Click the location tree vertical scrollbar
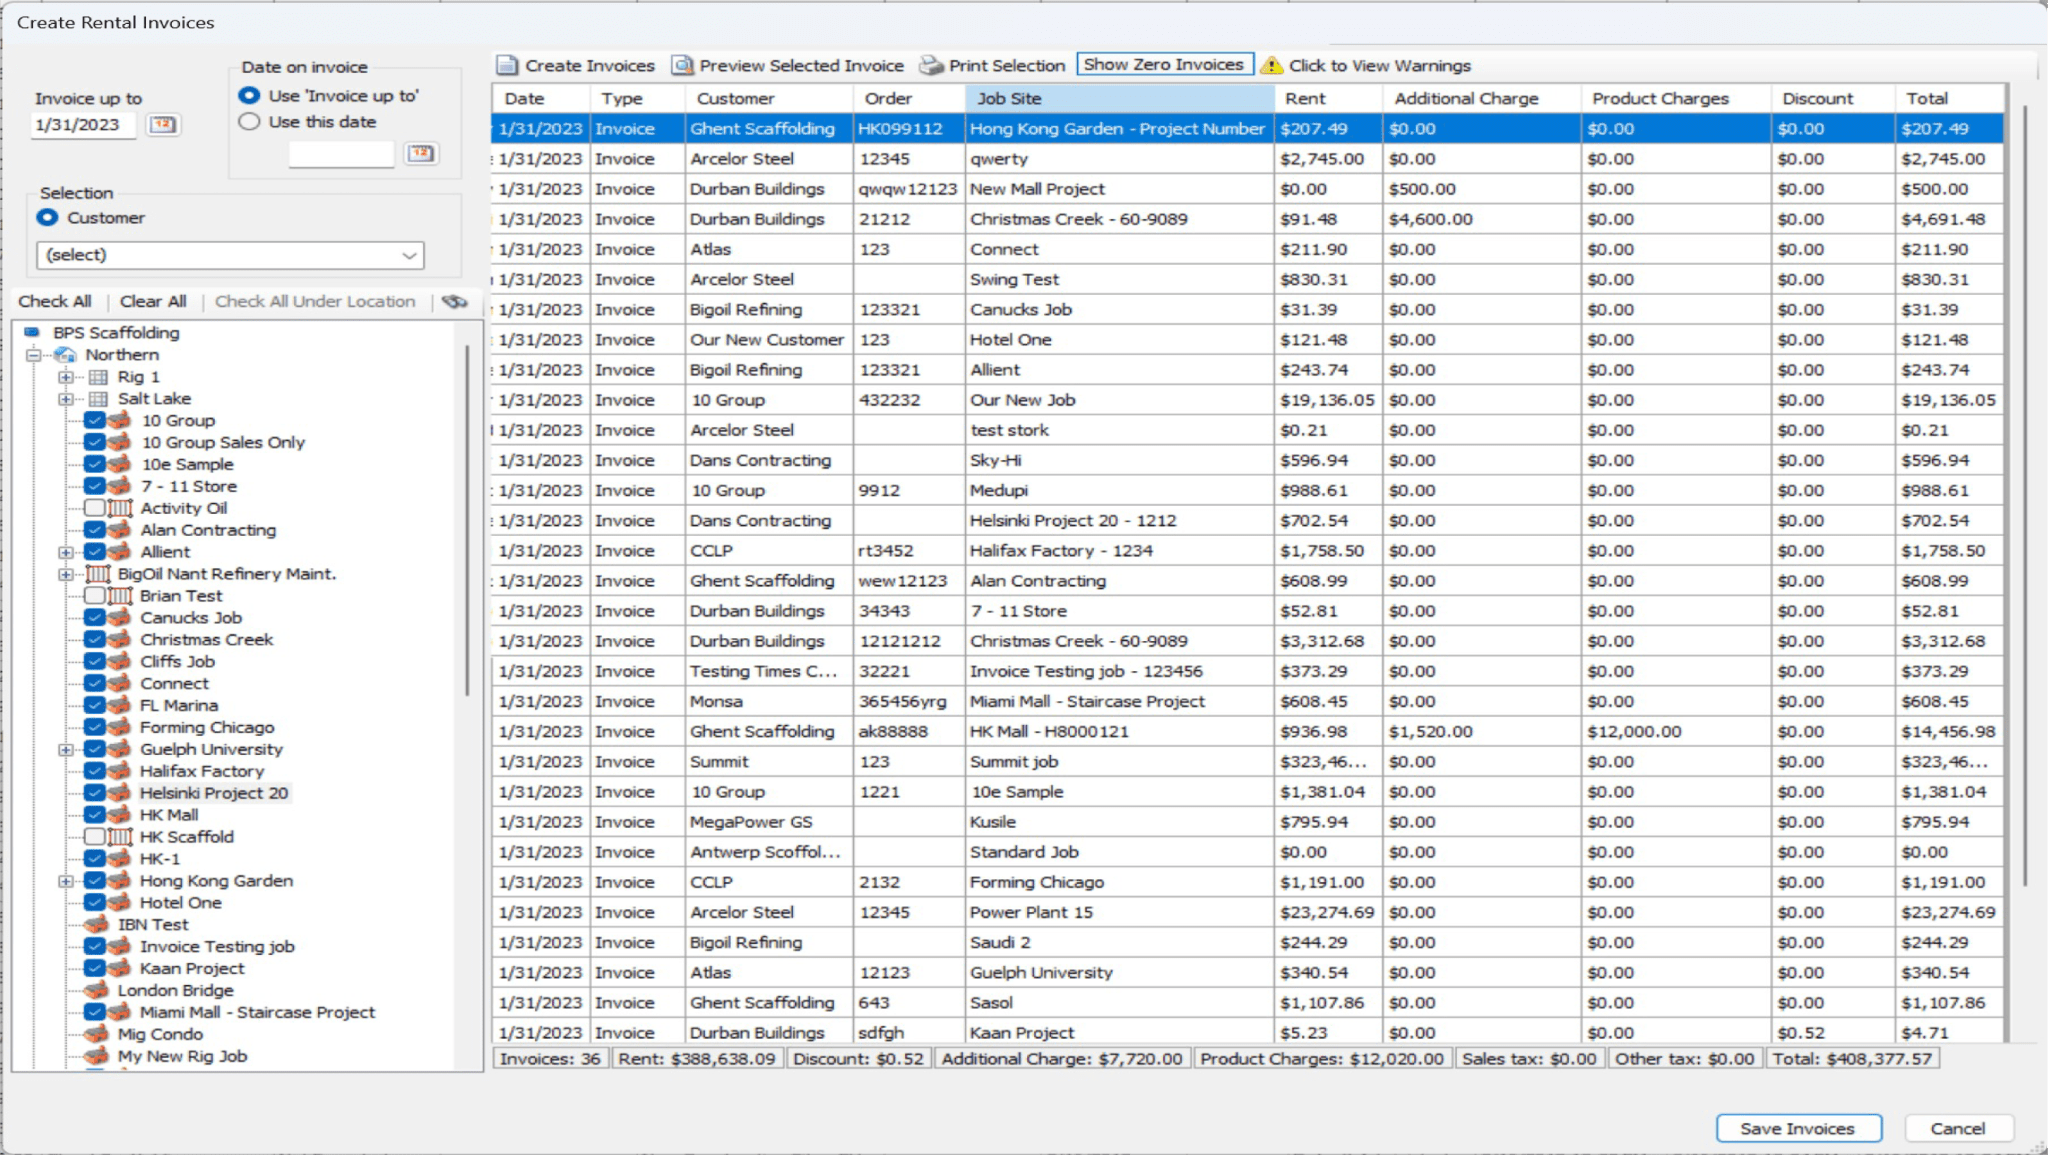2048x1155 pixels. pos(467,520)
